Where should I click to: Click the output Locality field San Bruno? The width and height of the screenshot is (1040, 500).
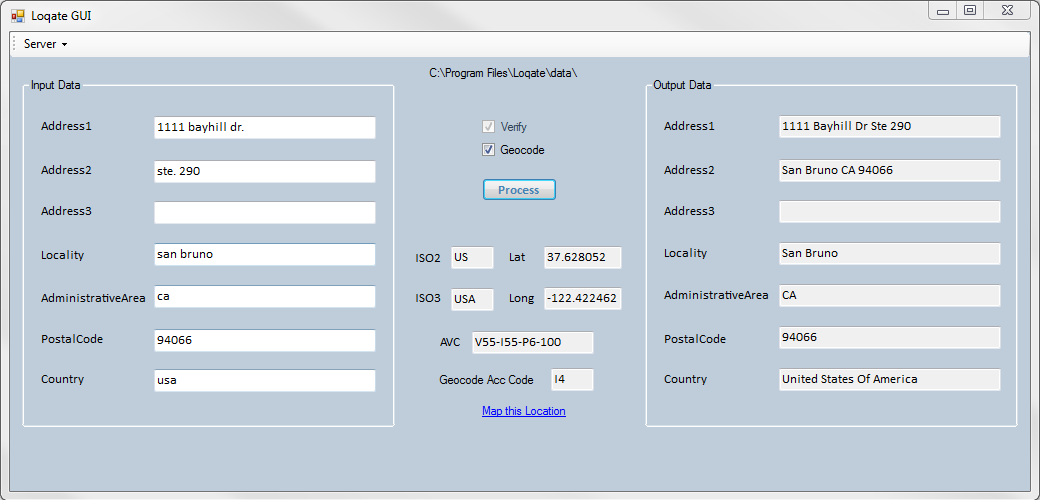click(889, 253)
